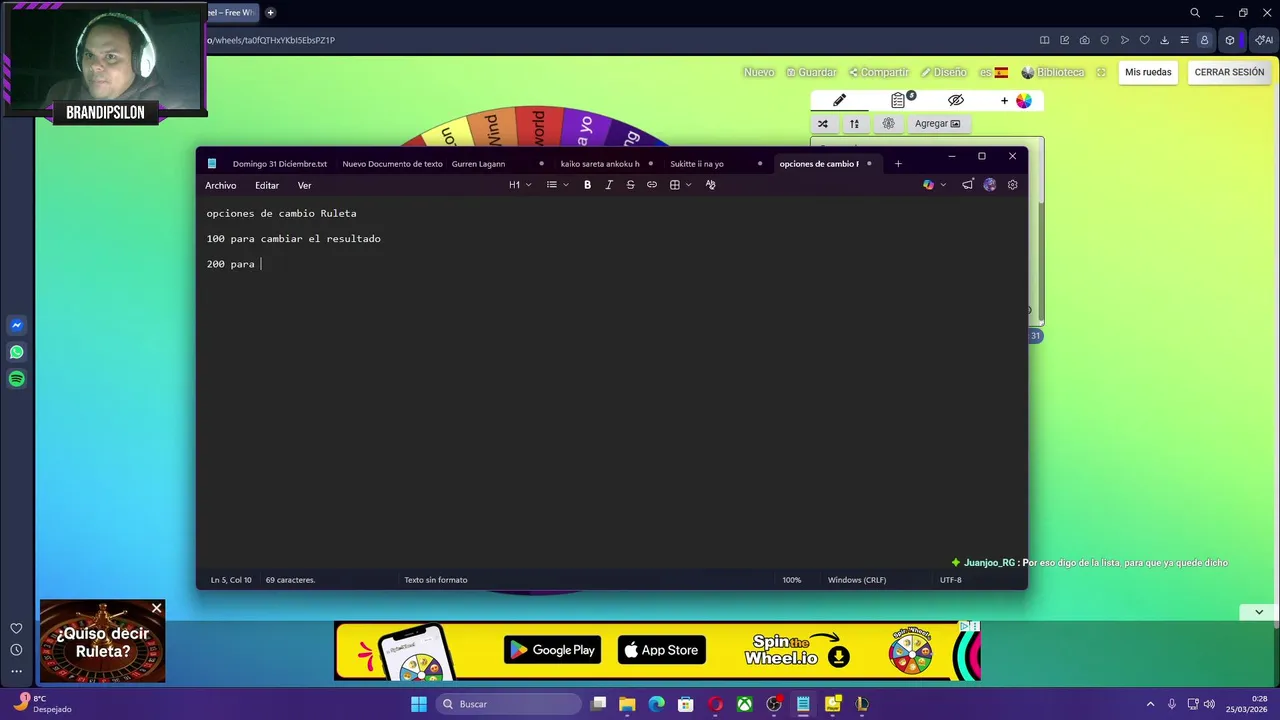This screenshot has width=1280, height=720.
Task: Click the Mis ruedas button
Action: tap(1148, 72)
